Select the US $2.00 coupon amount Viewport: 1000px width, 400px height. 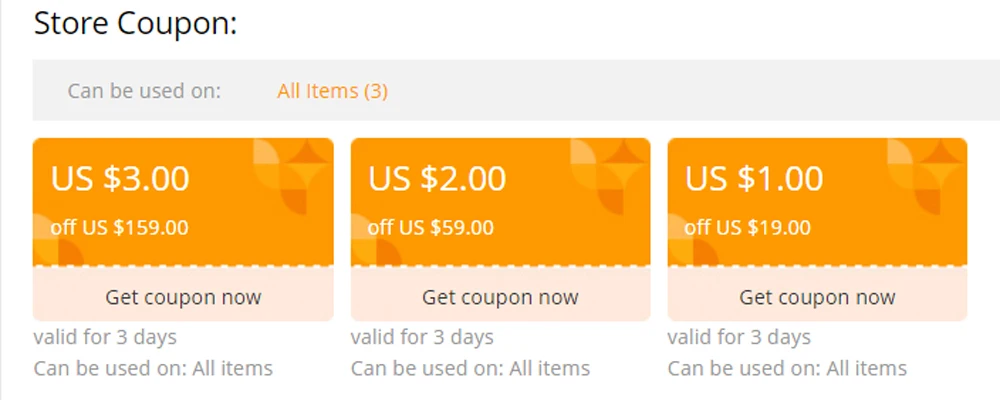click(x=437, y=179)
